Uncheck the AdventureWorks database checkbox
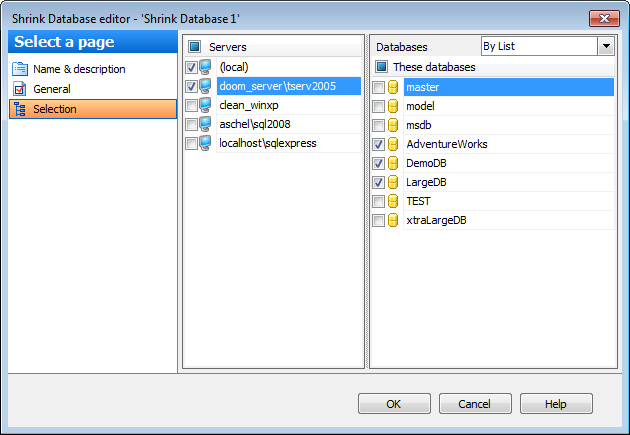Image resolution: width=630 pixels, height=435 pixels. [378, 144]
